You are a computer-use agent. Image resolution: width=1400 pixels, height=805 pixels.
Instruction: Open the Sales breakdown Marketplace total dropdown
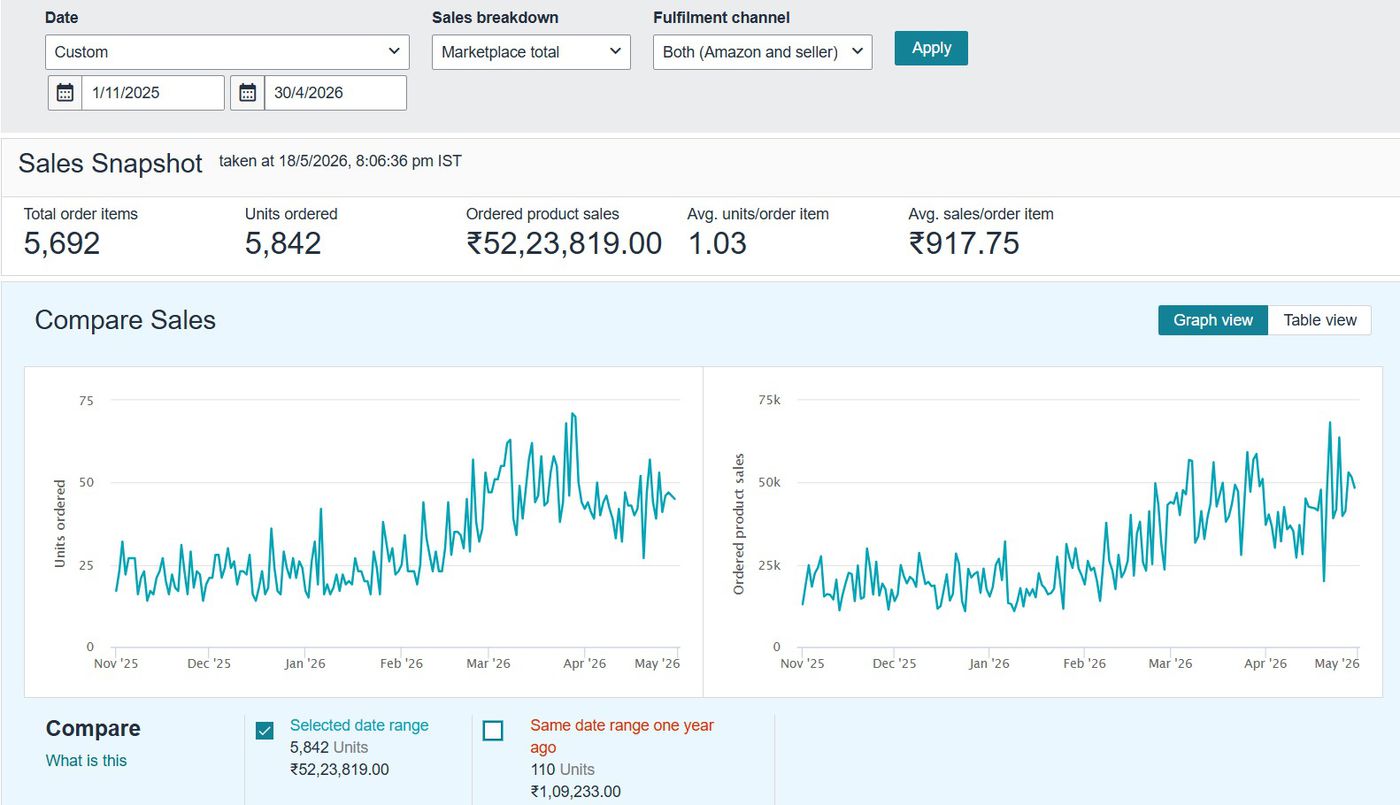tap(531, 52)
